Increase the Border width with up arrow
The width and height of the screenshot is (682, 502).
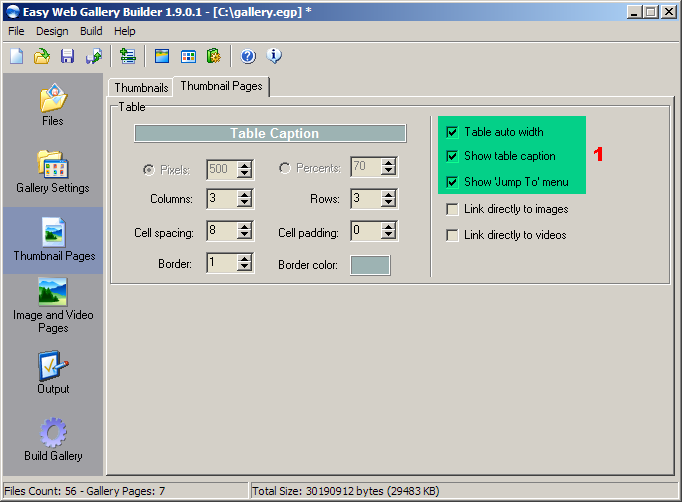pyautogui.click(x=245, y=258)
